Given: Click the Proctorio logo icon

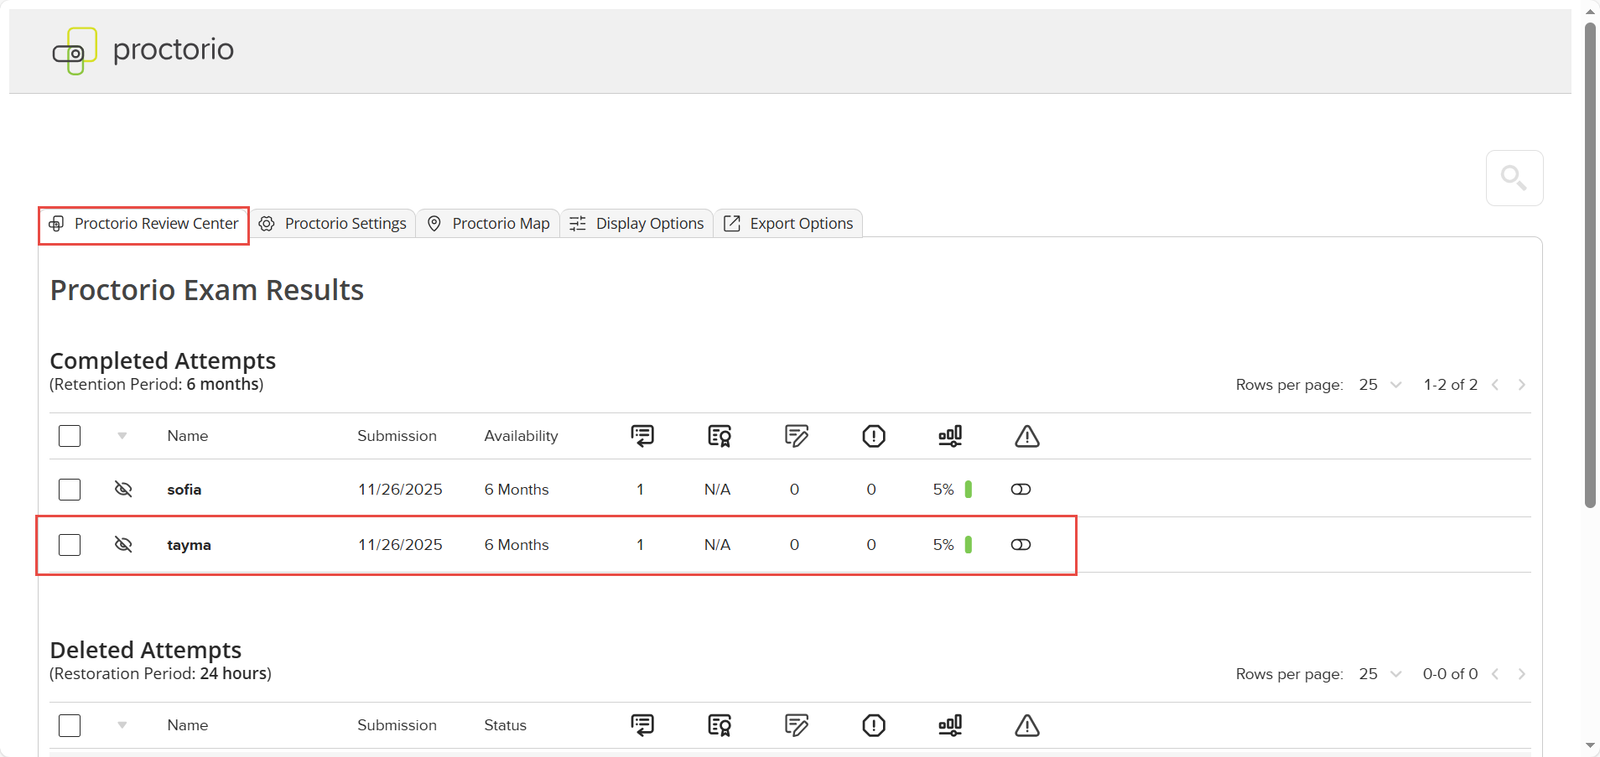Looking at the screenshot, I should (x=75, y=51).
